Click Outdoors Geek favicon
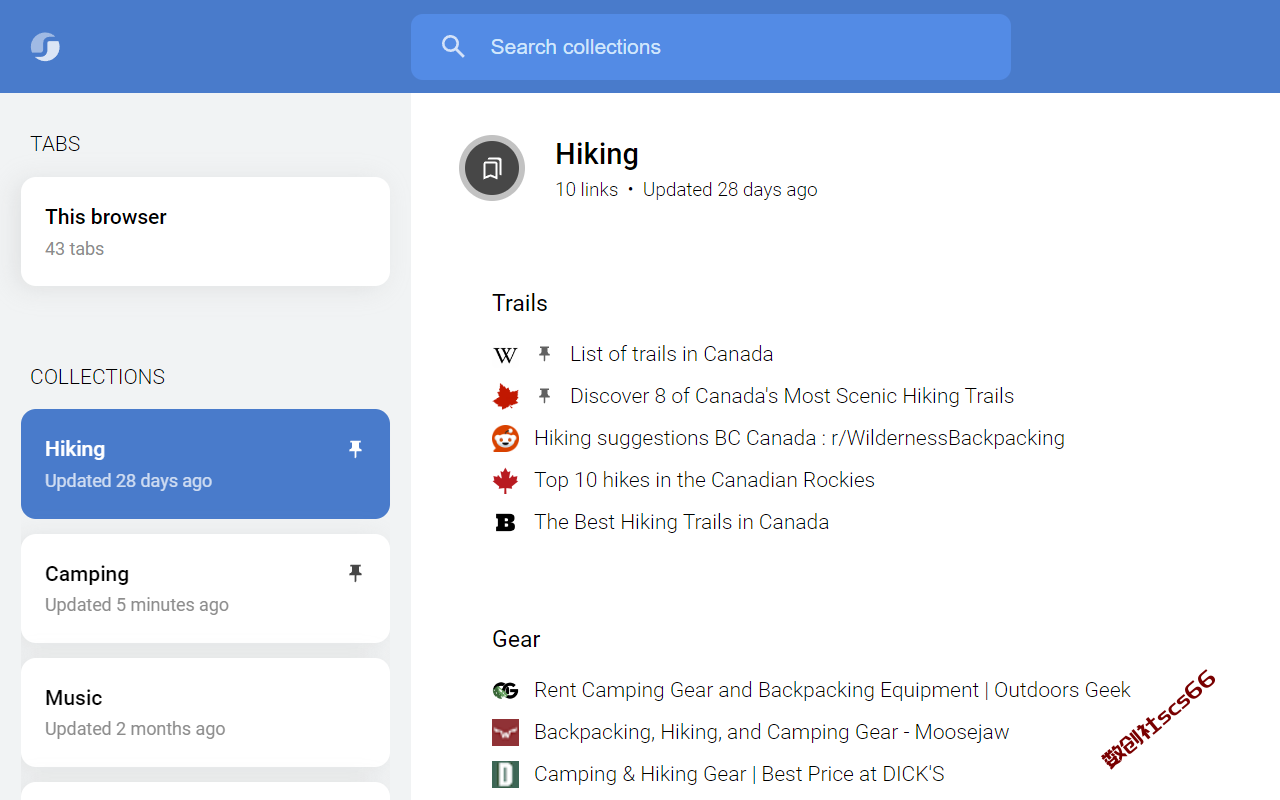The image size is (1280, 800). pyautogui.click(x=506, y=690)
